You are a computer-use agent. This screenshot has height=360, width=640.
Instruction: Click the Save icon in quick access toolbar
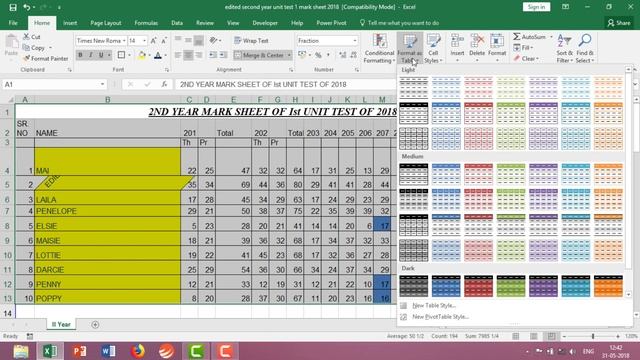pos(13,7)
